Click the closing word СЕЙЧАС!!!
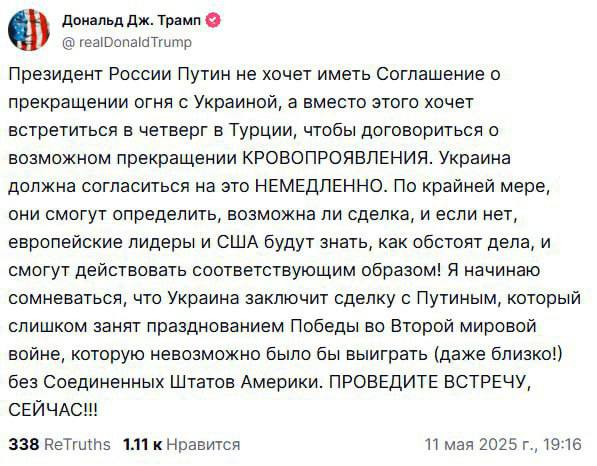 53,410
